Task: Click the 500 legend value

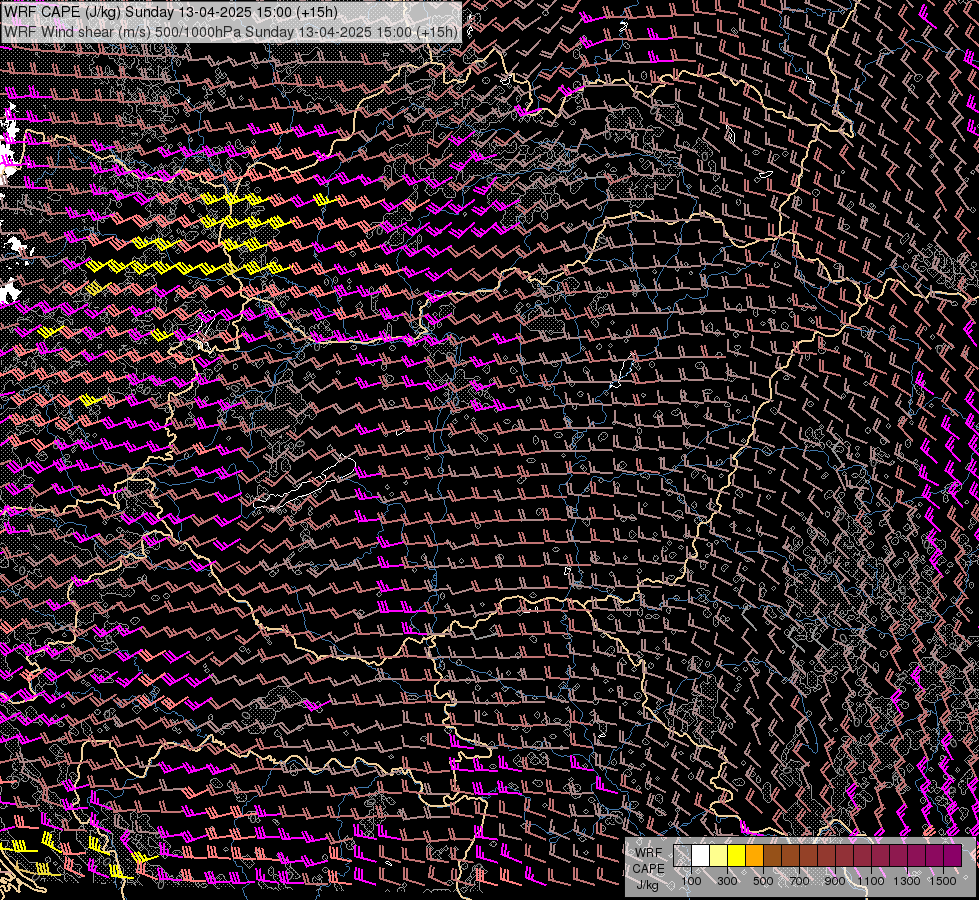Action: [763, 881]
